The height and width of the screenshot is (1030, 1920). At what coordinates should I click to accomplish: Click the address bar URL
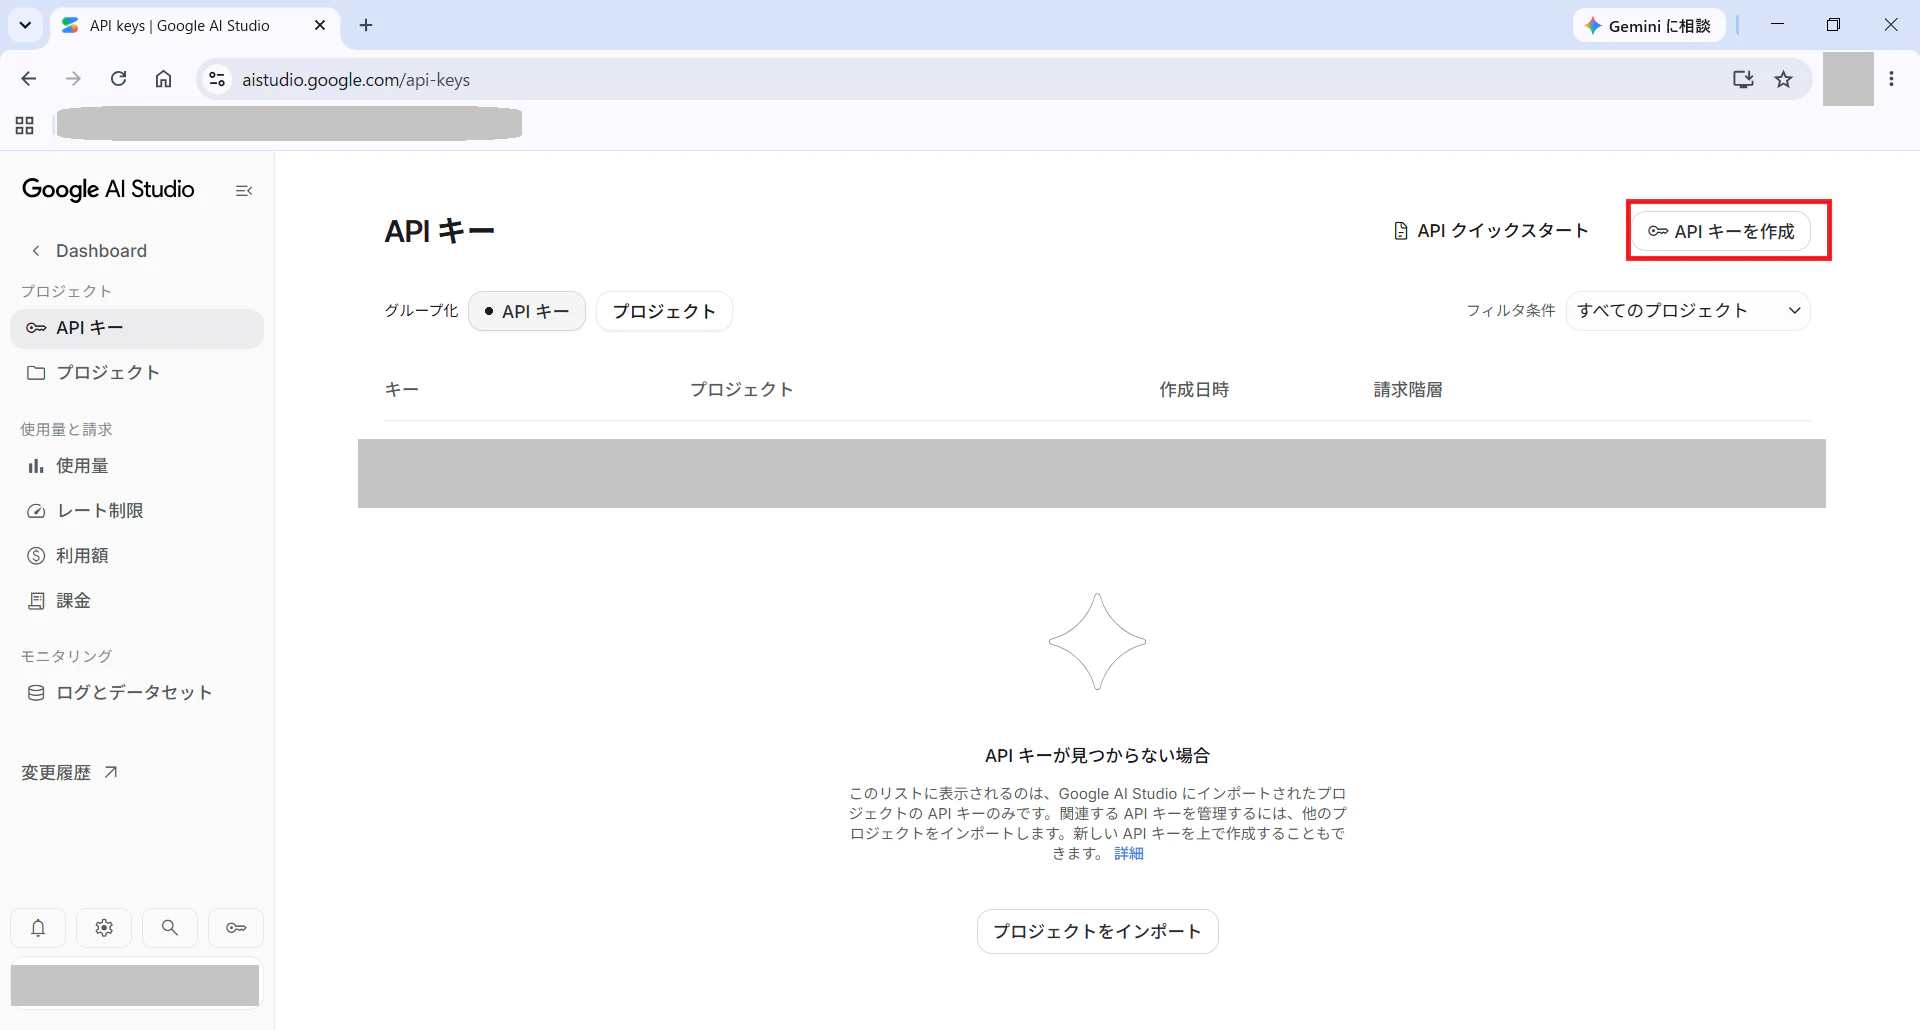click(356, 80)
